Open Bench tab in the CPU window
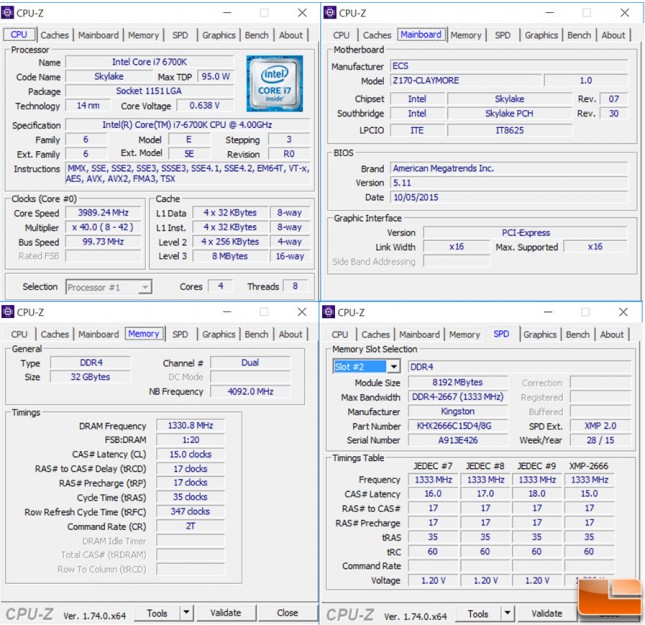 [257, 35]
